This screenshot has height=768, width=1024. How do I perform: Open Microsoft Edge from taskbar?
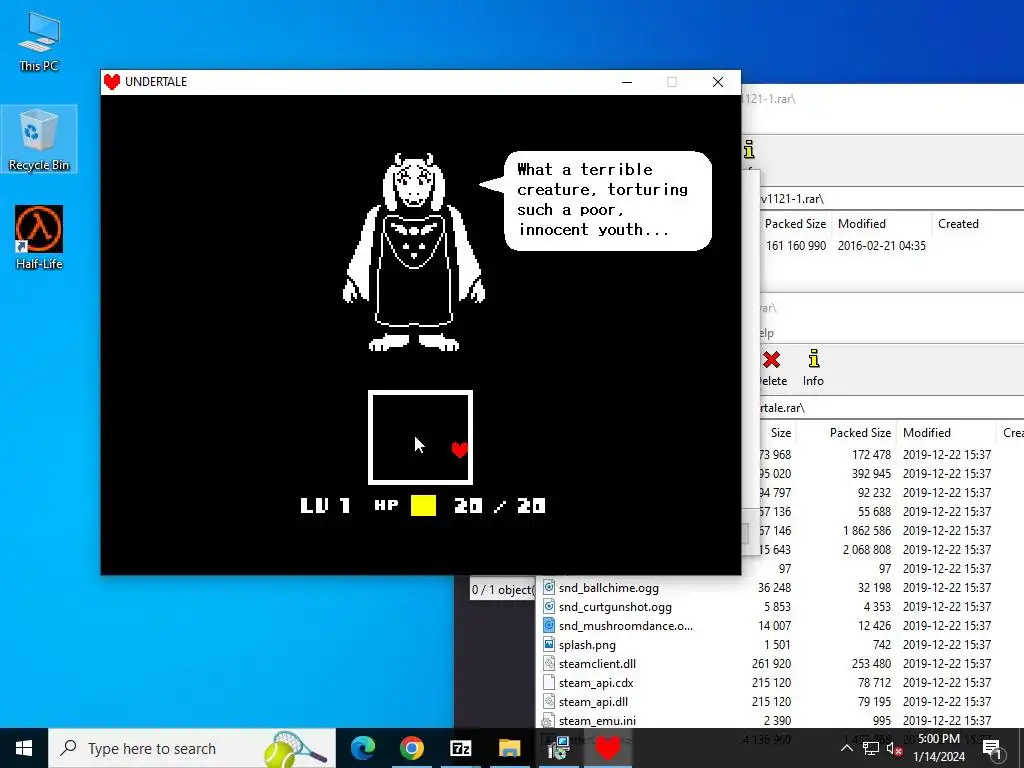click(363, 748)
